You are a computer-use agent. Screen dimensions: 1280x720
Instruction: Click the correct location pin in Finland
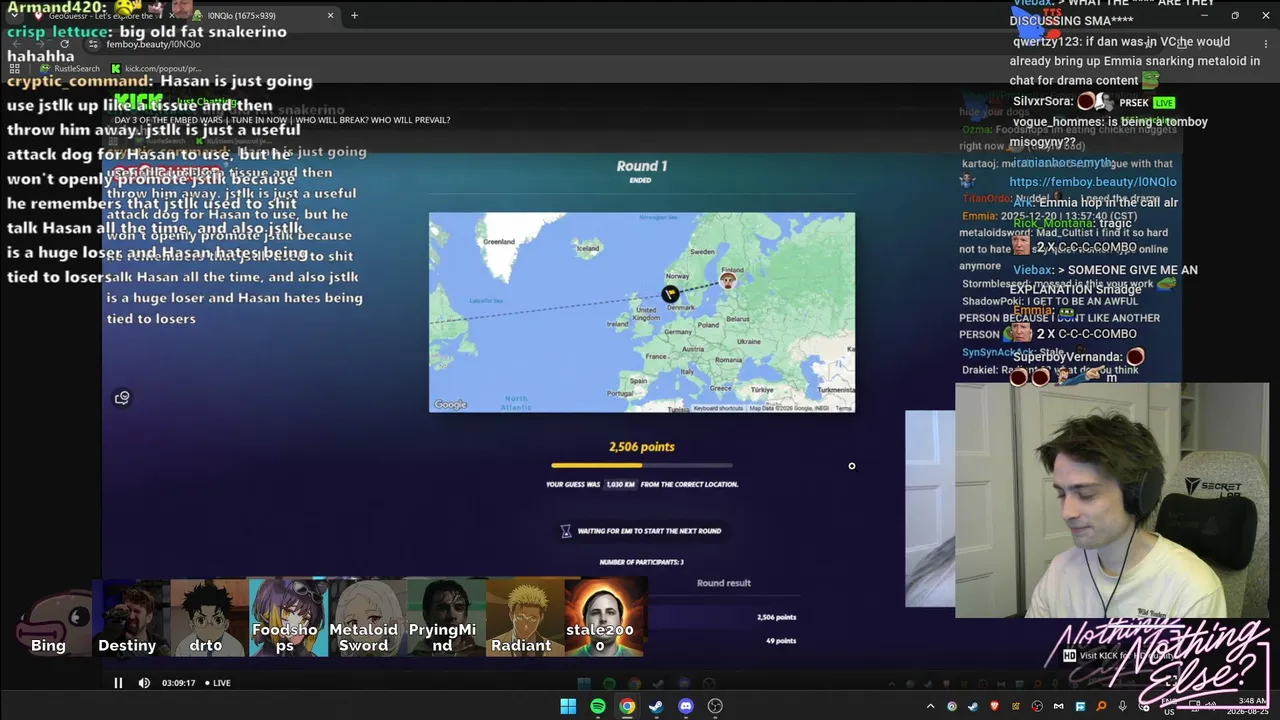[x=728, y=281]
